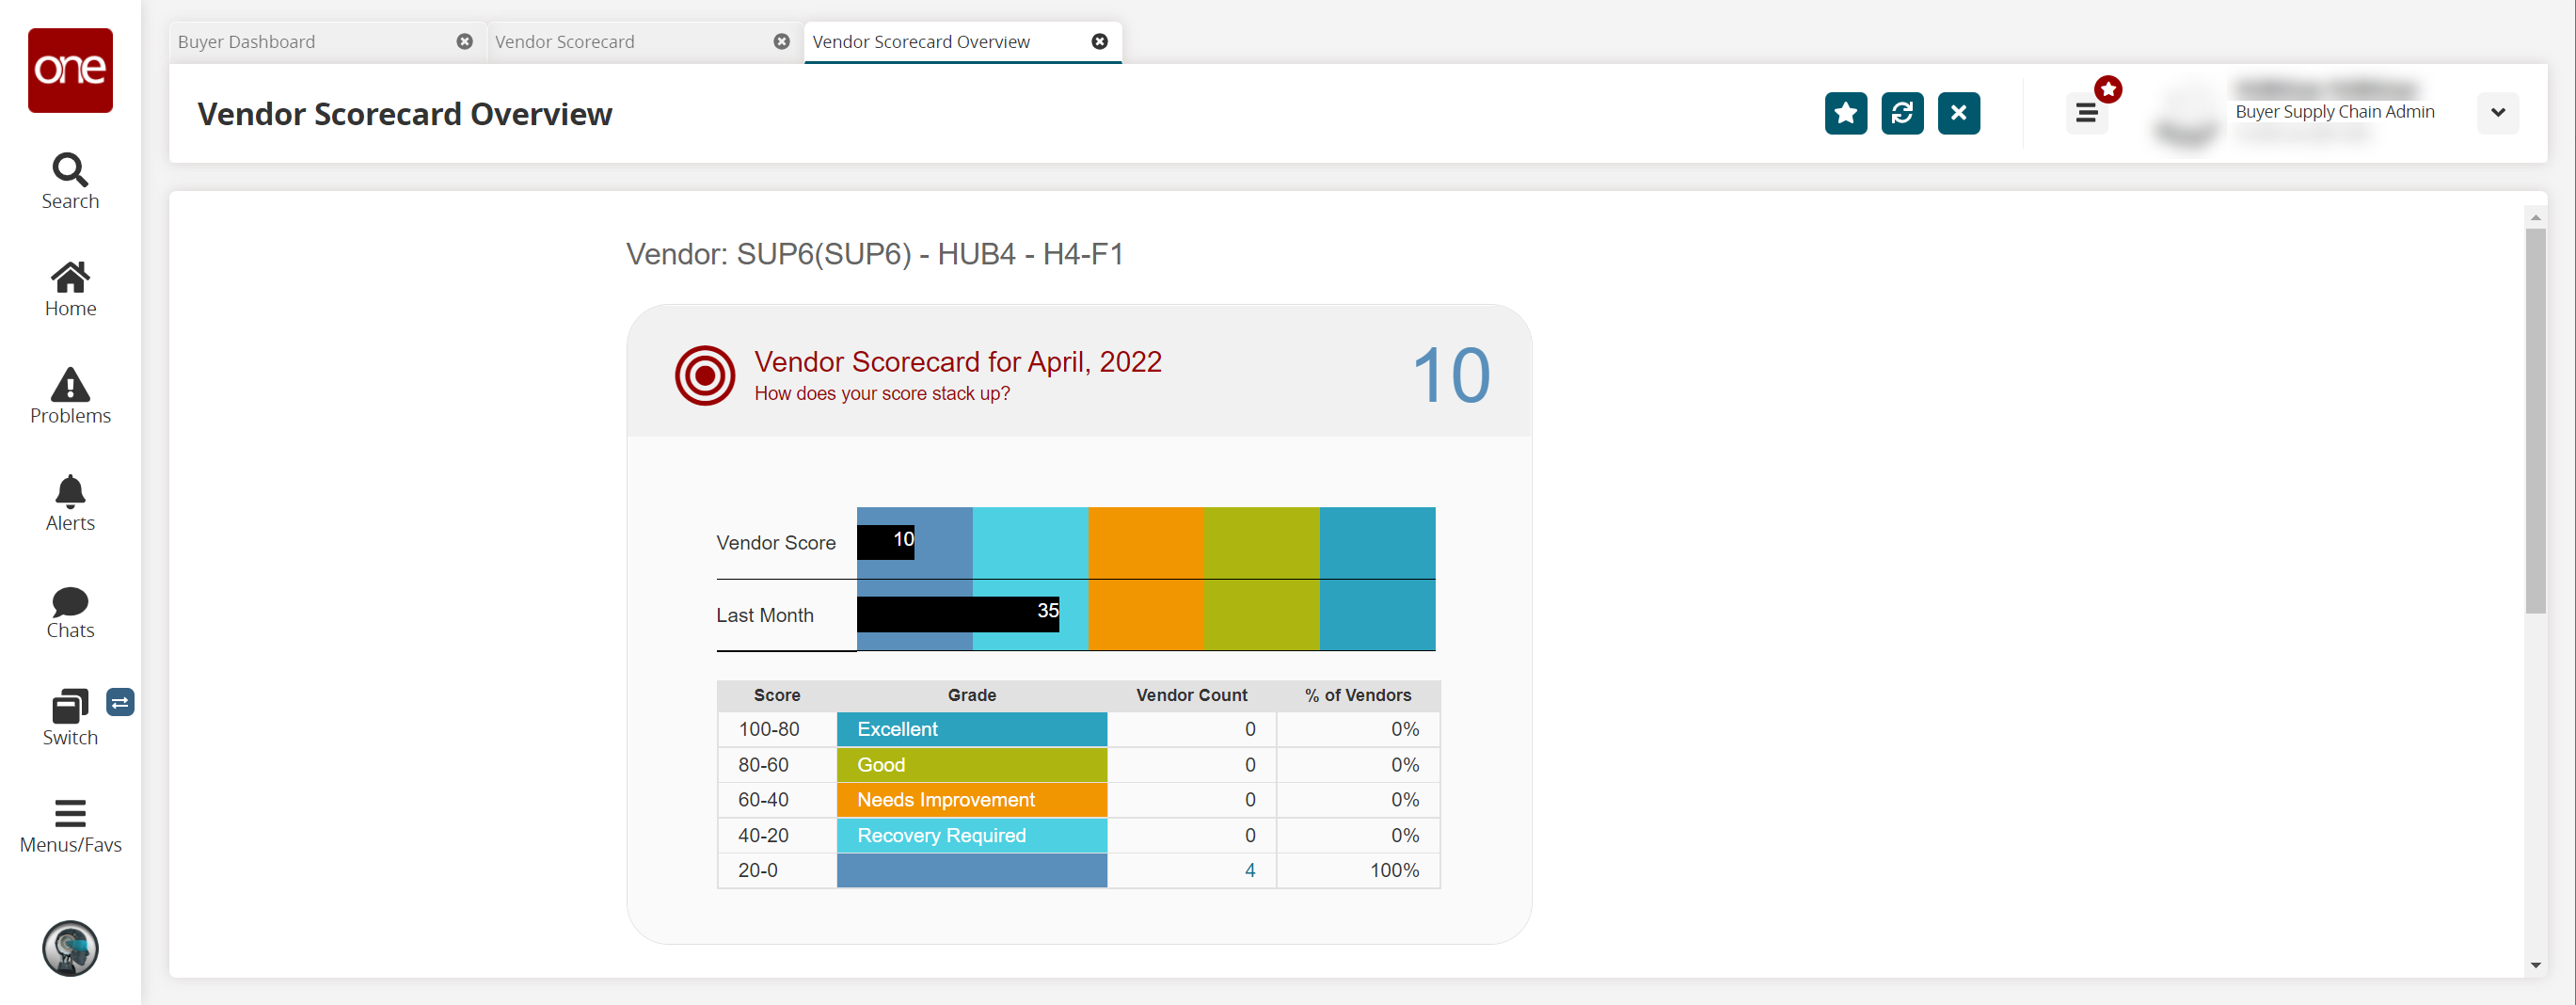Viewport: 2576px width, 1005px height.
Task: Click the Excellent grade color cell
Action: (971, 729)
